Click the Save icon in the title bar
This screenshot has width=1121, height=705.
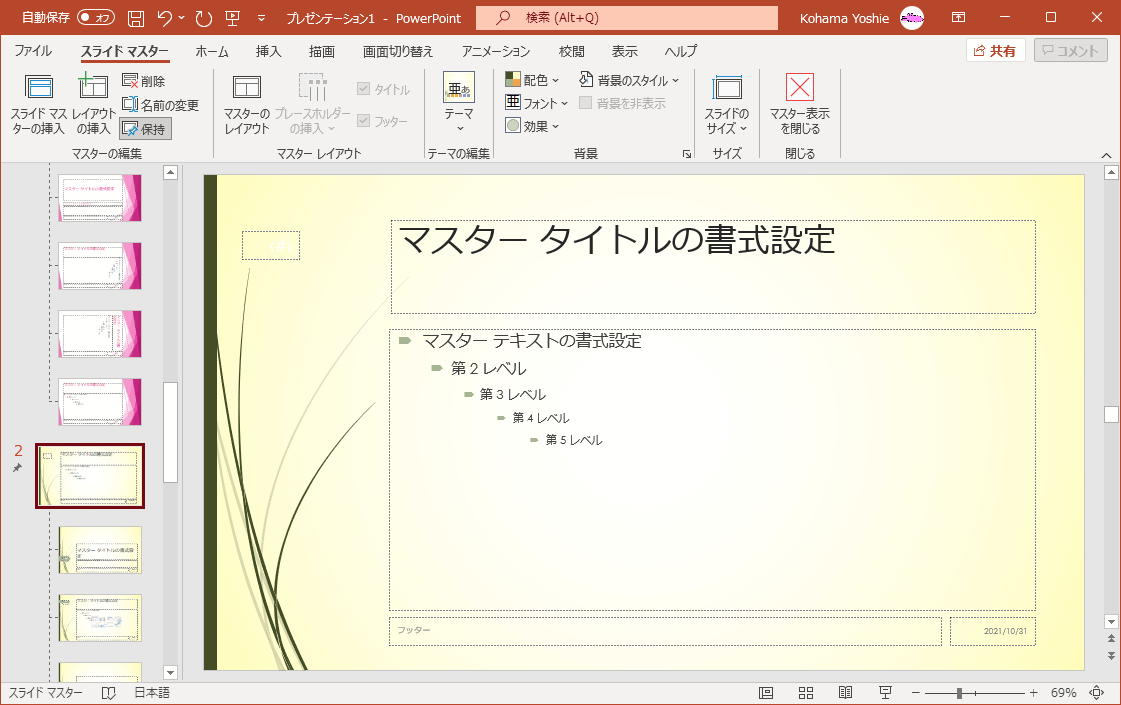coord(136,19)
